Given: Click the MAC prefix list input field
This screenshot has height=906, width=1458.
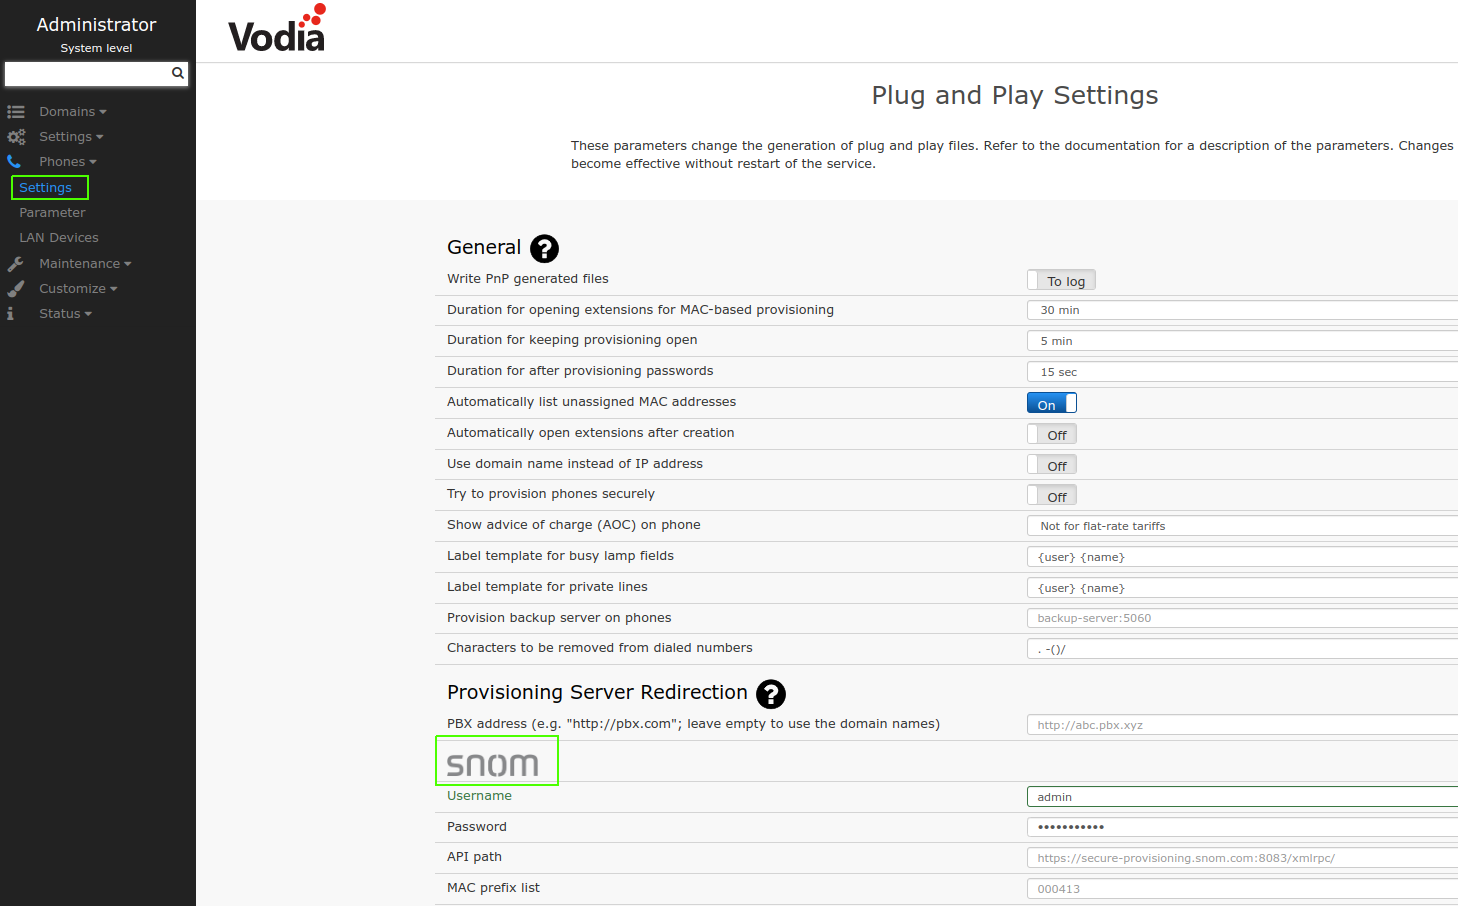Looking at the screenshot, I should [x=1242, y=889].
